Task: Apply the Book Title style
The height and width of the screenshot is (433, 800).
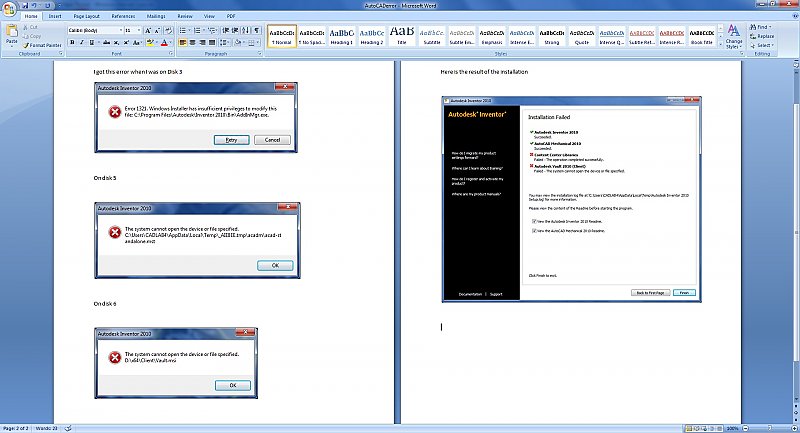Action: 702,36
